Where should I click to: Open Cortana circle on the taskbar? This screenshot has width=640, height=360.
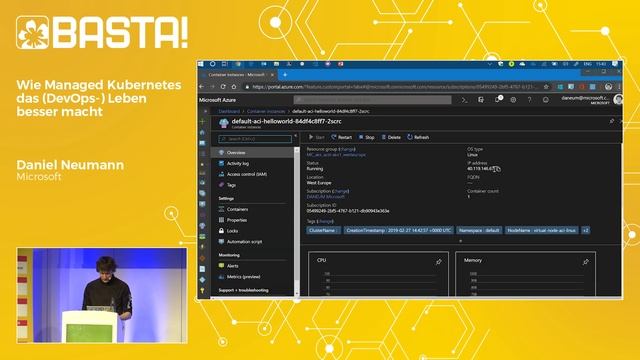212,64
